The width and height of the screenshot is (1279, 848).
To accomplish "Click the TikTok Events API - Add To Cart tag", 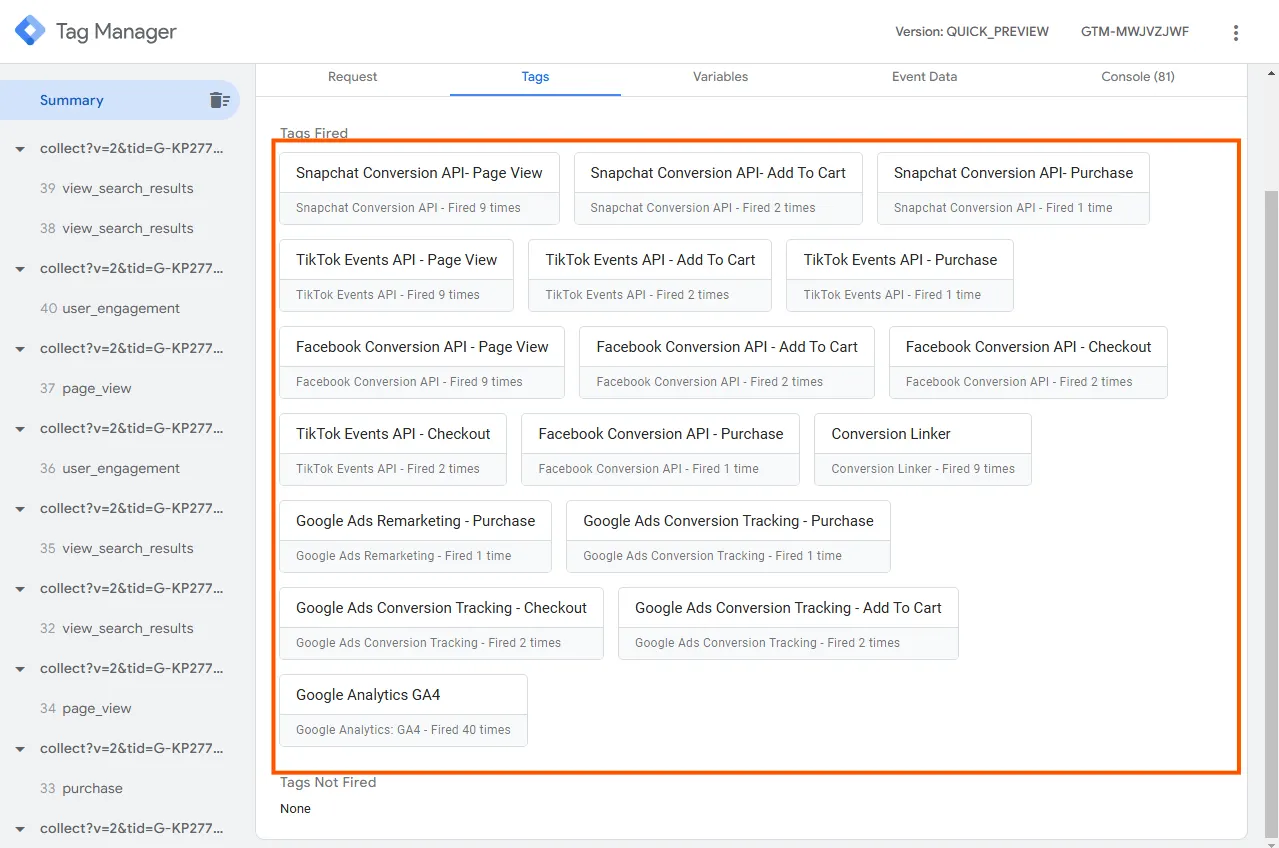I will [x=650, y=275].
